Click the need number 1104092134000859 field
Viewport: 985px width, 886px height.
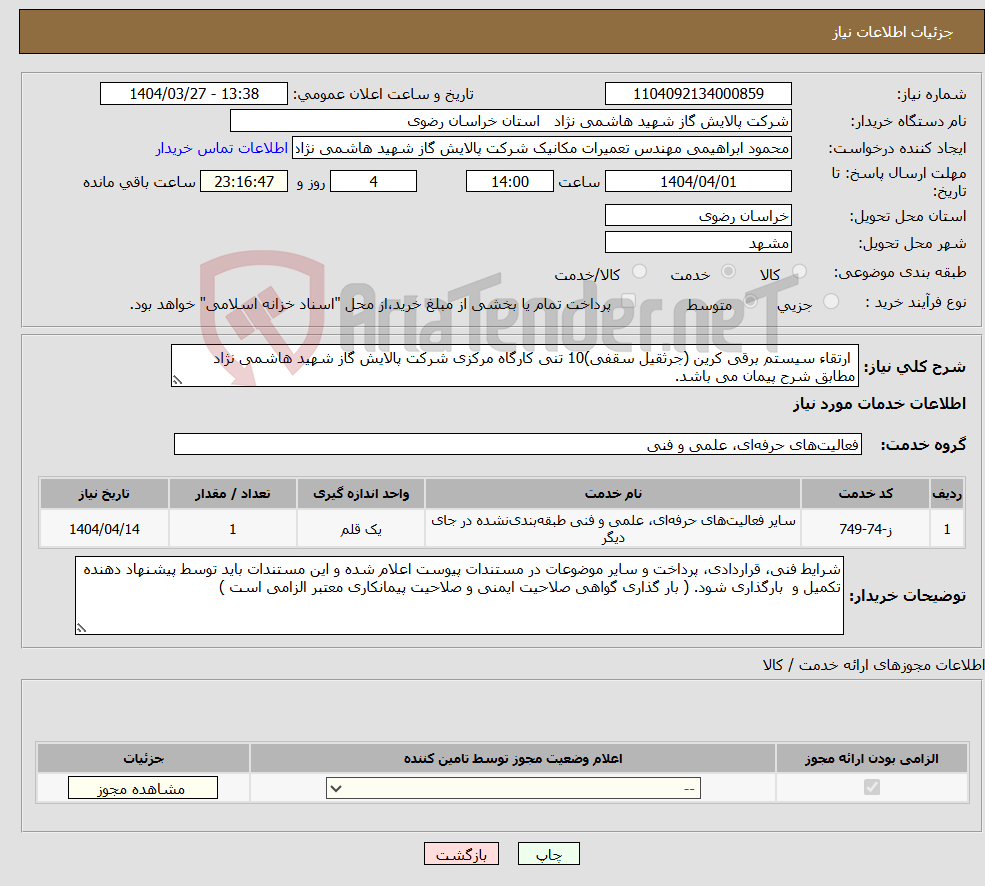(697, 93)
